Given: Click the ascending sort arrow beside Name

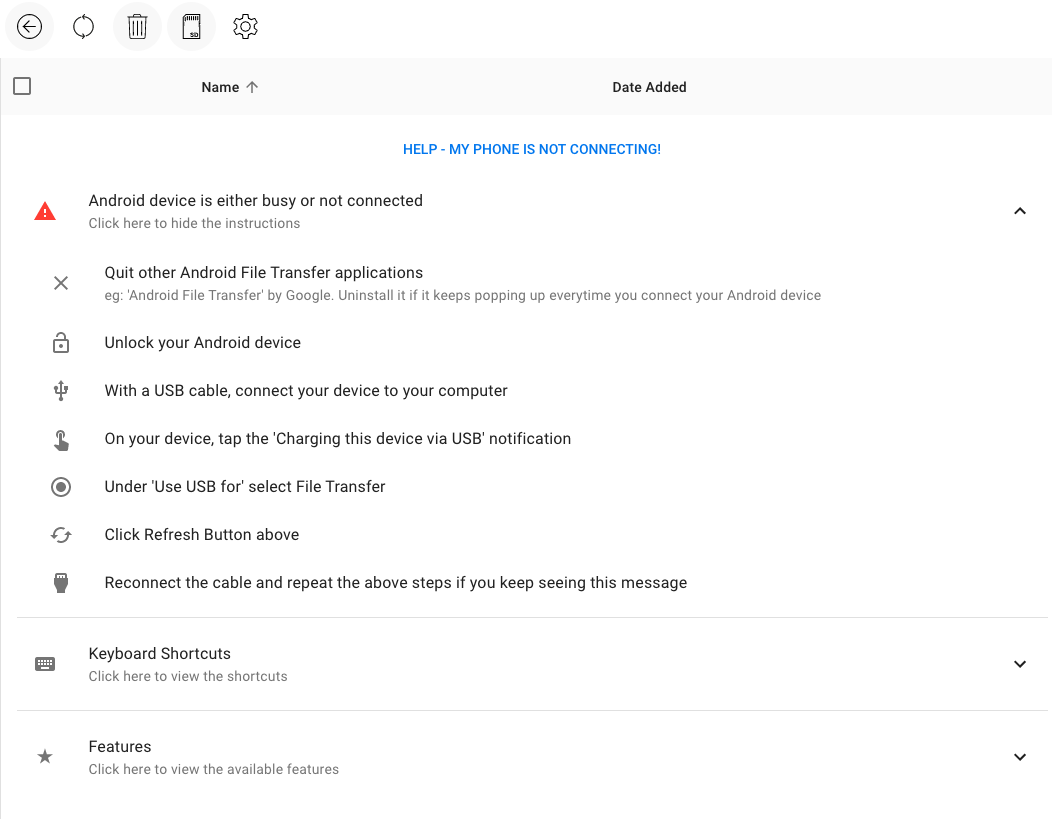Looking at the screenshot, I should click(252, 87).
